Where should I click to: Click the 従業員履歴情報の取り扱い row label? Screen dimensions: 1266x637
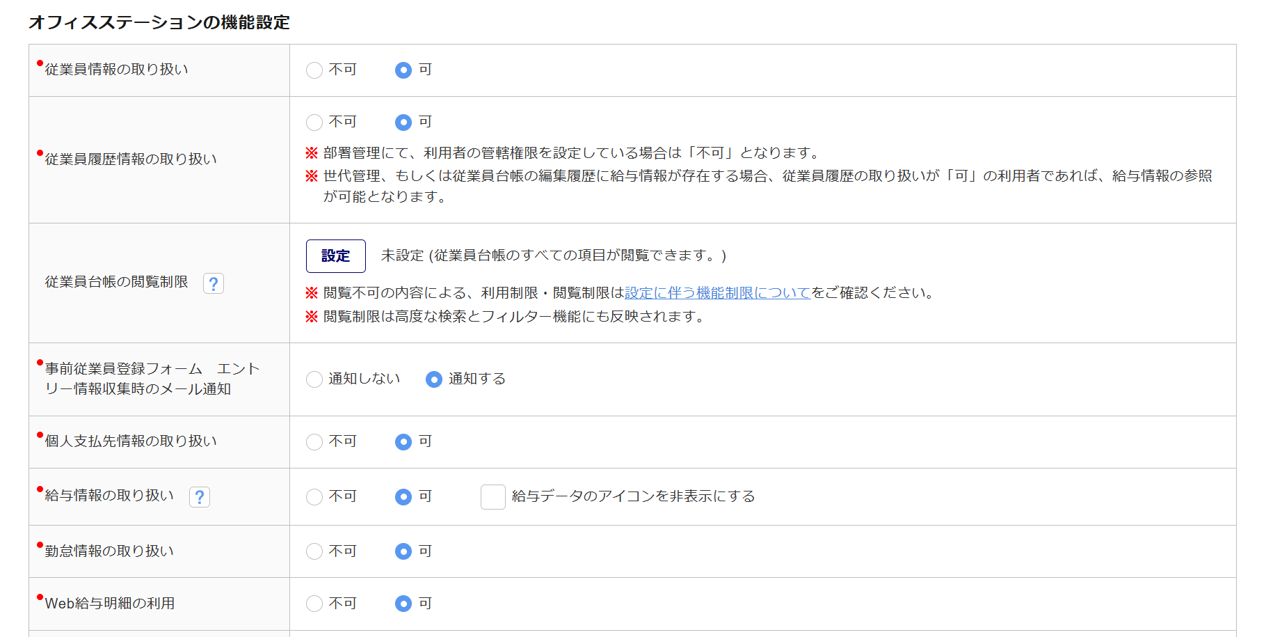pos(131,159)
